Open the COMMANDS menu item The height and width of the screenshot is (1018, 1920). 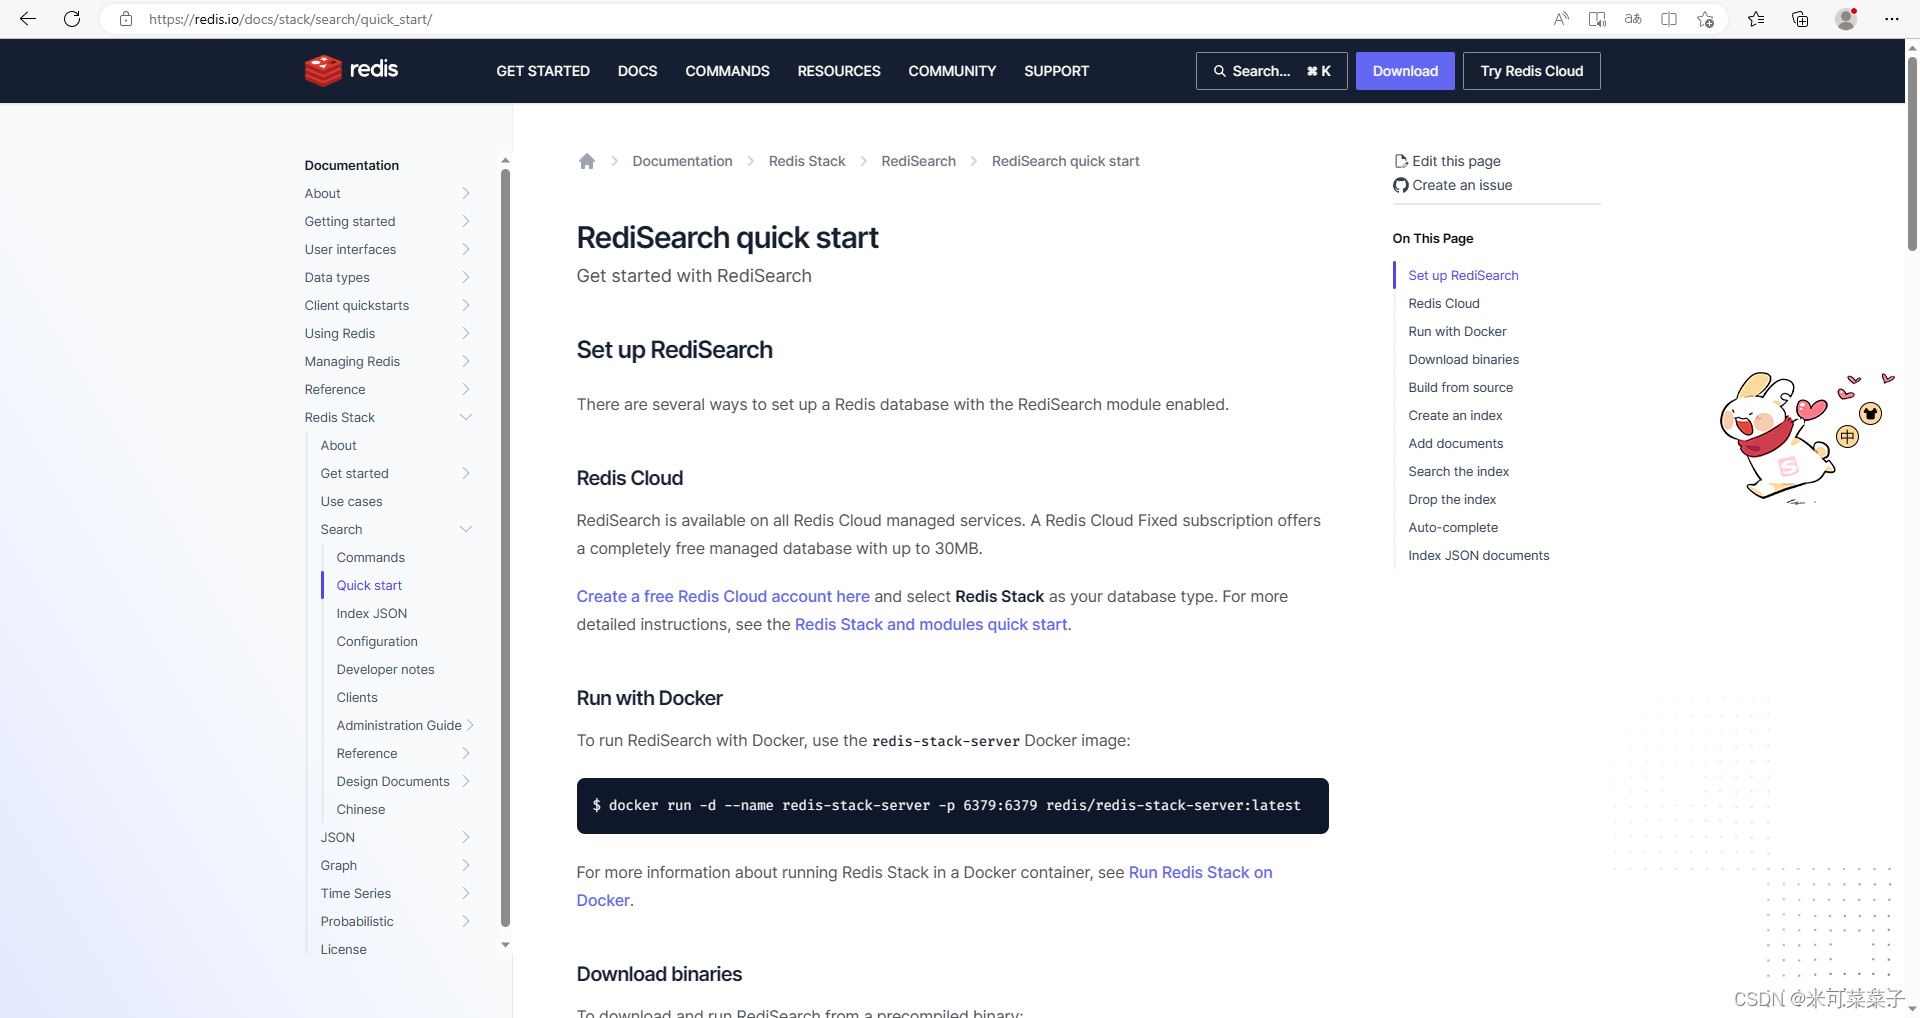[x=727, y=70]
